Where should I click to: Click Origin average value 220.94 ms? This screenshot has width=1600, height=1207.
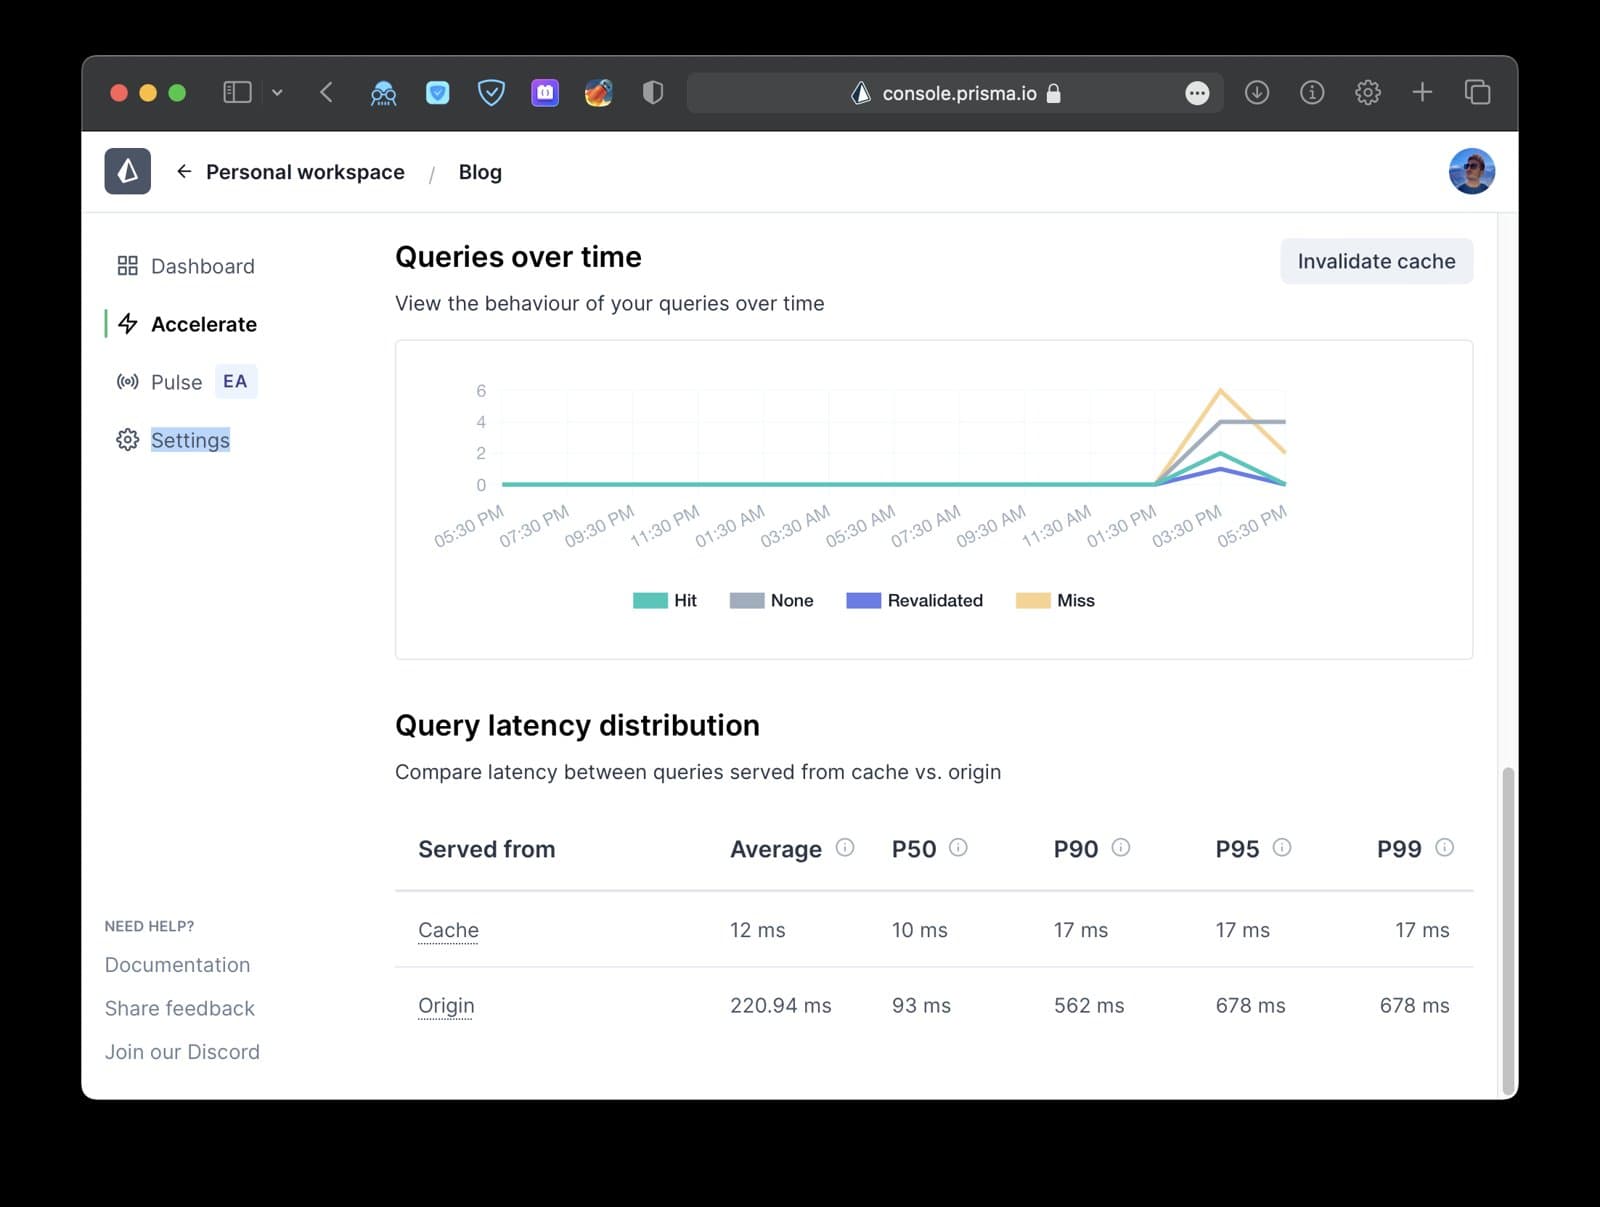pos(780,1006)
